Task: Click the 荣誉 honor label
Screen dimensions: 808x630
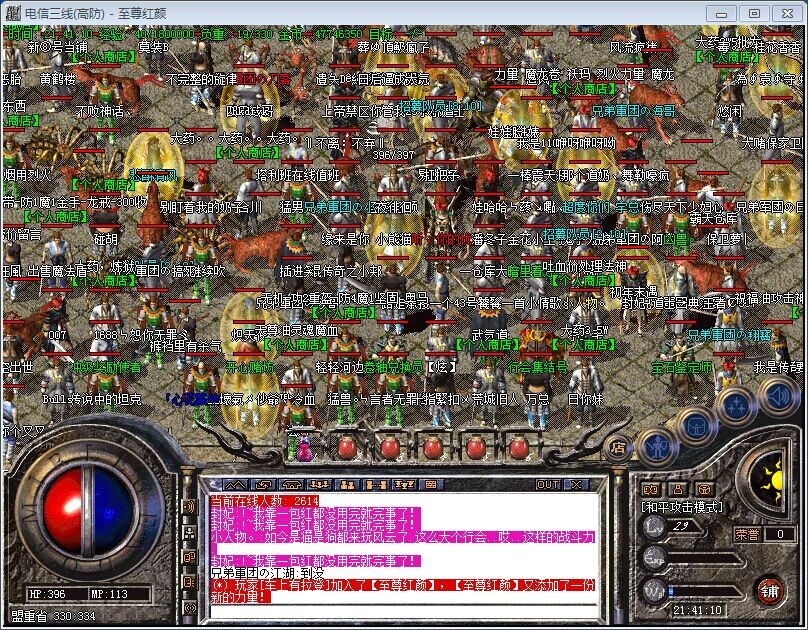Action: point(747,534)
